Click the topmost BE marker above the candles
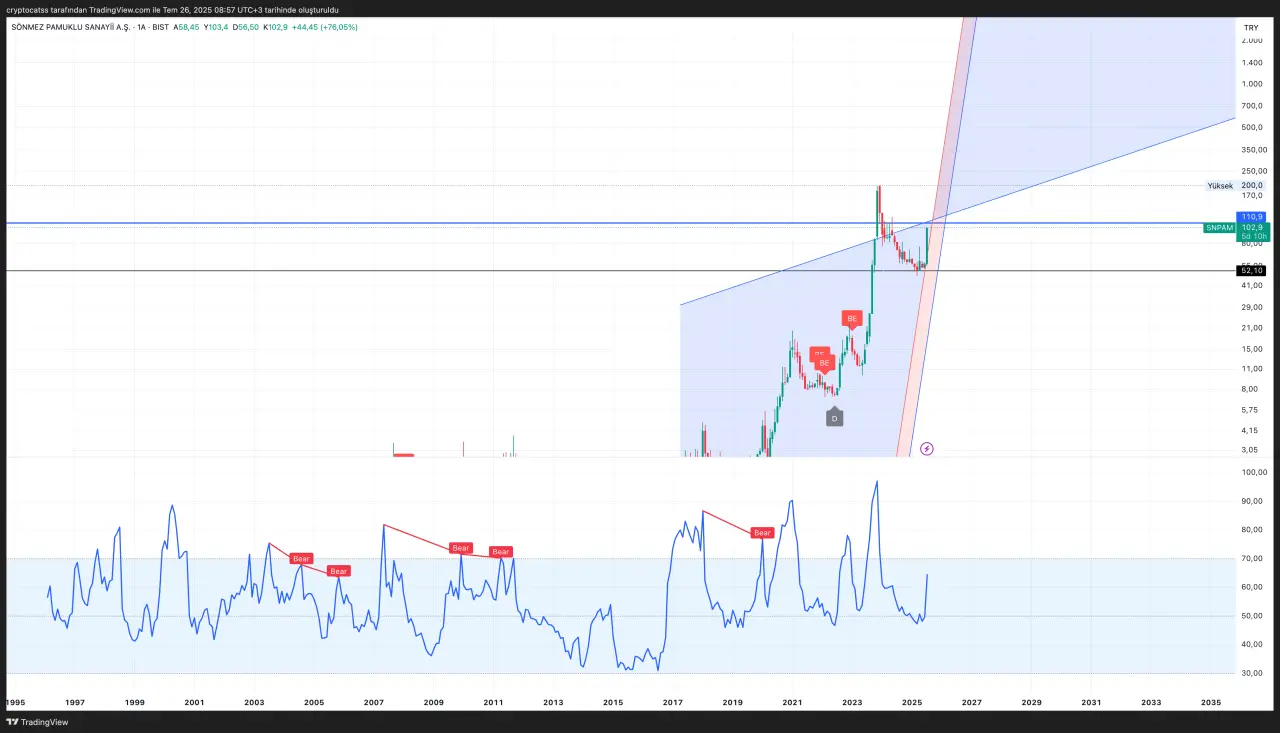Image resolution: width=1280 pixels, height=733 pixels. (x=852, y=319)
